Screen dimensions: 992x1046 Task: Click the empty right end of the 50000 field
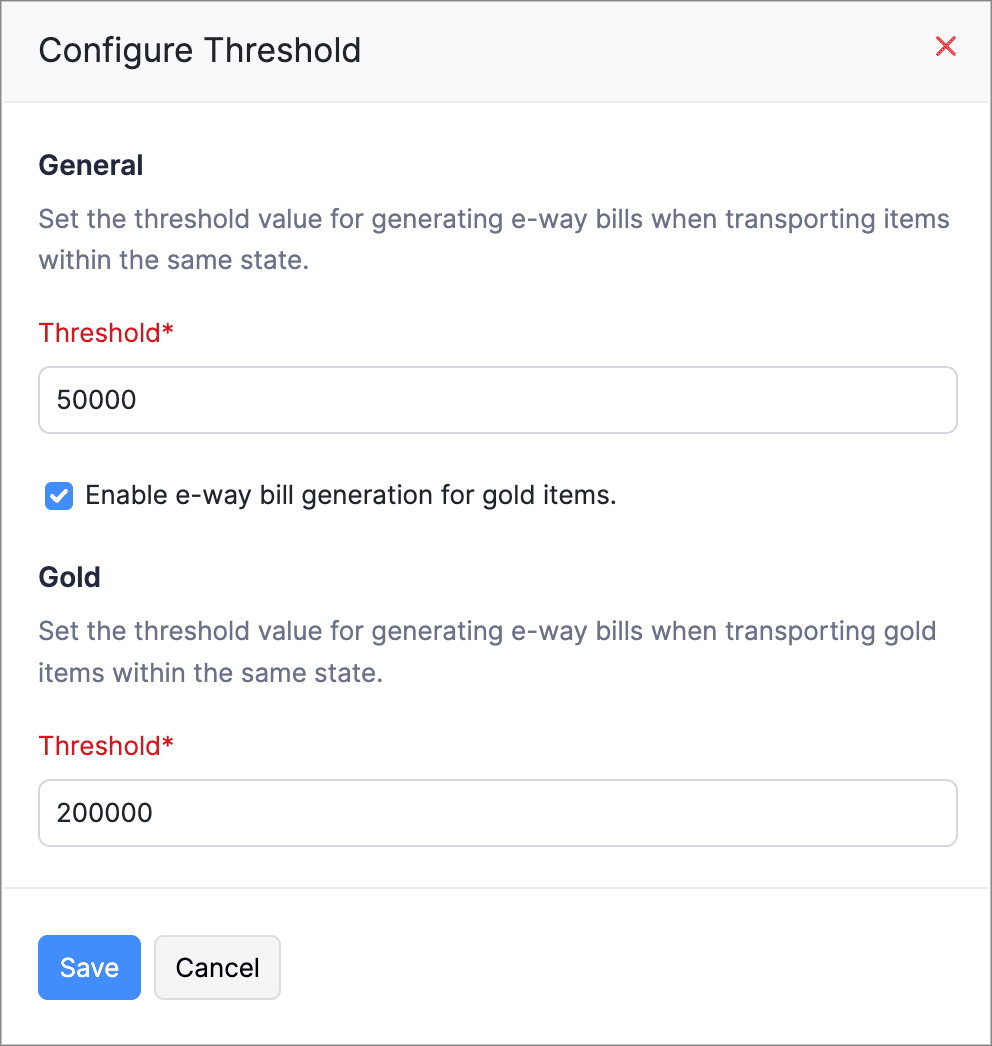(900, 400)
